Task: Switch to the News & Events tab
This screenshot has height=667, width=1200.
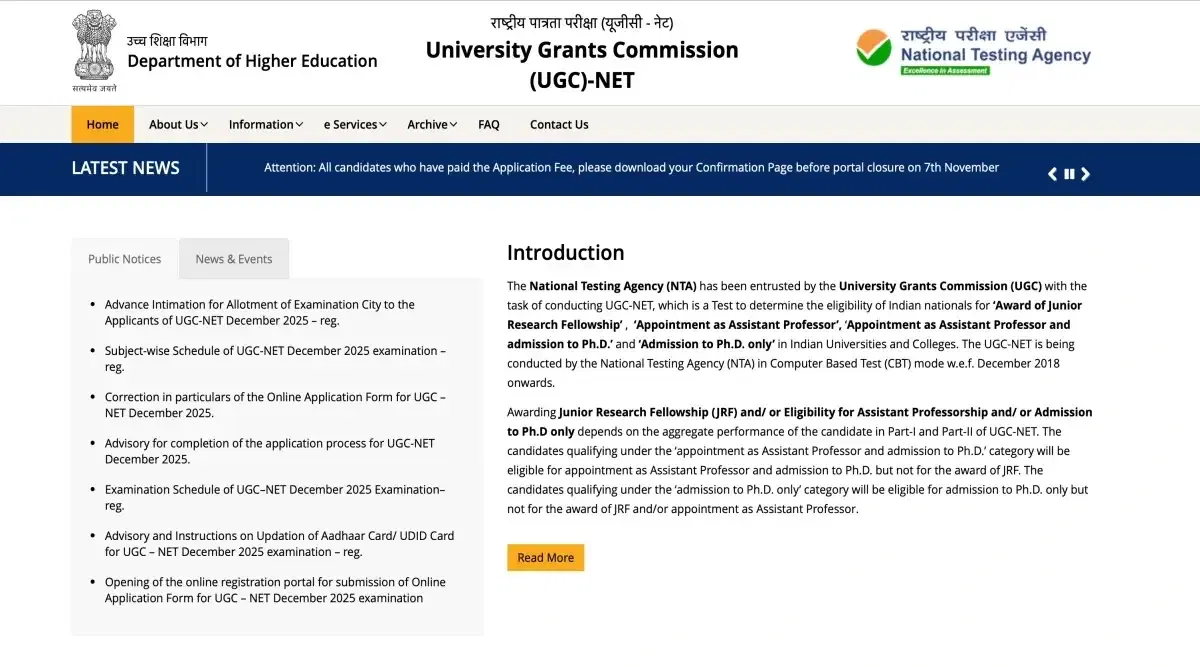Action: [234, 259]
